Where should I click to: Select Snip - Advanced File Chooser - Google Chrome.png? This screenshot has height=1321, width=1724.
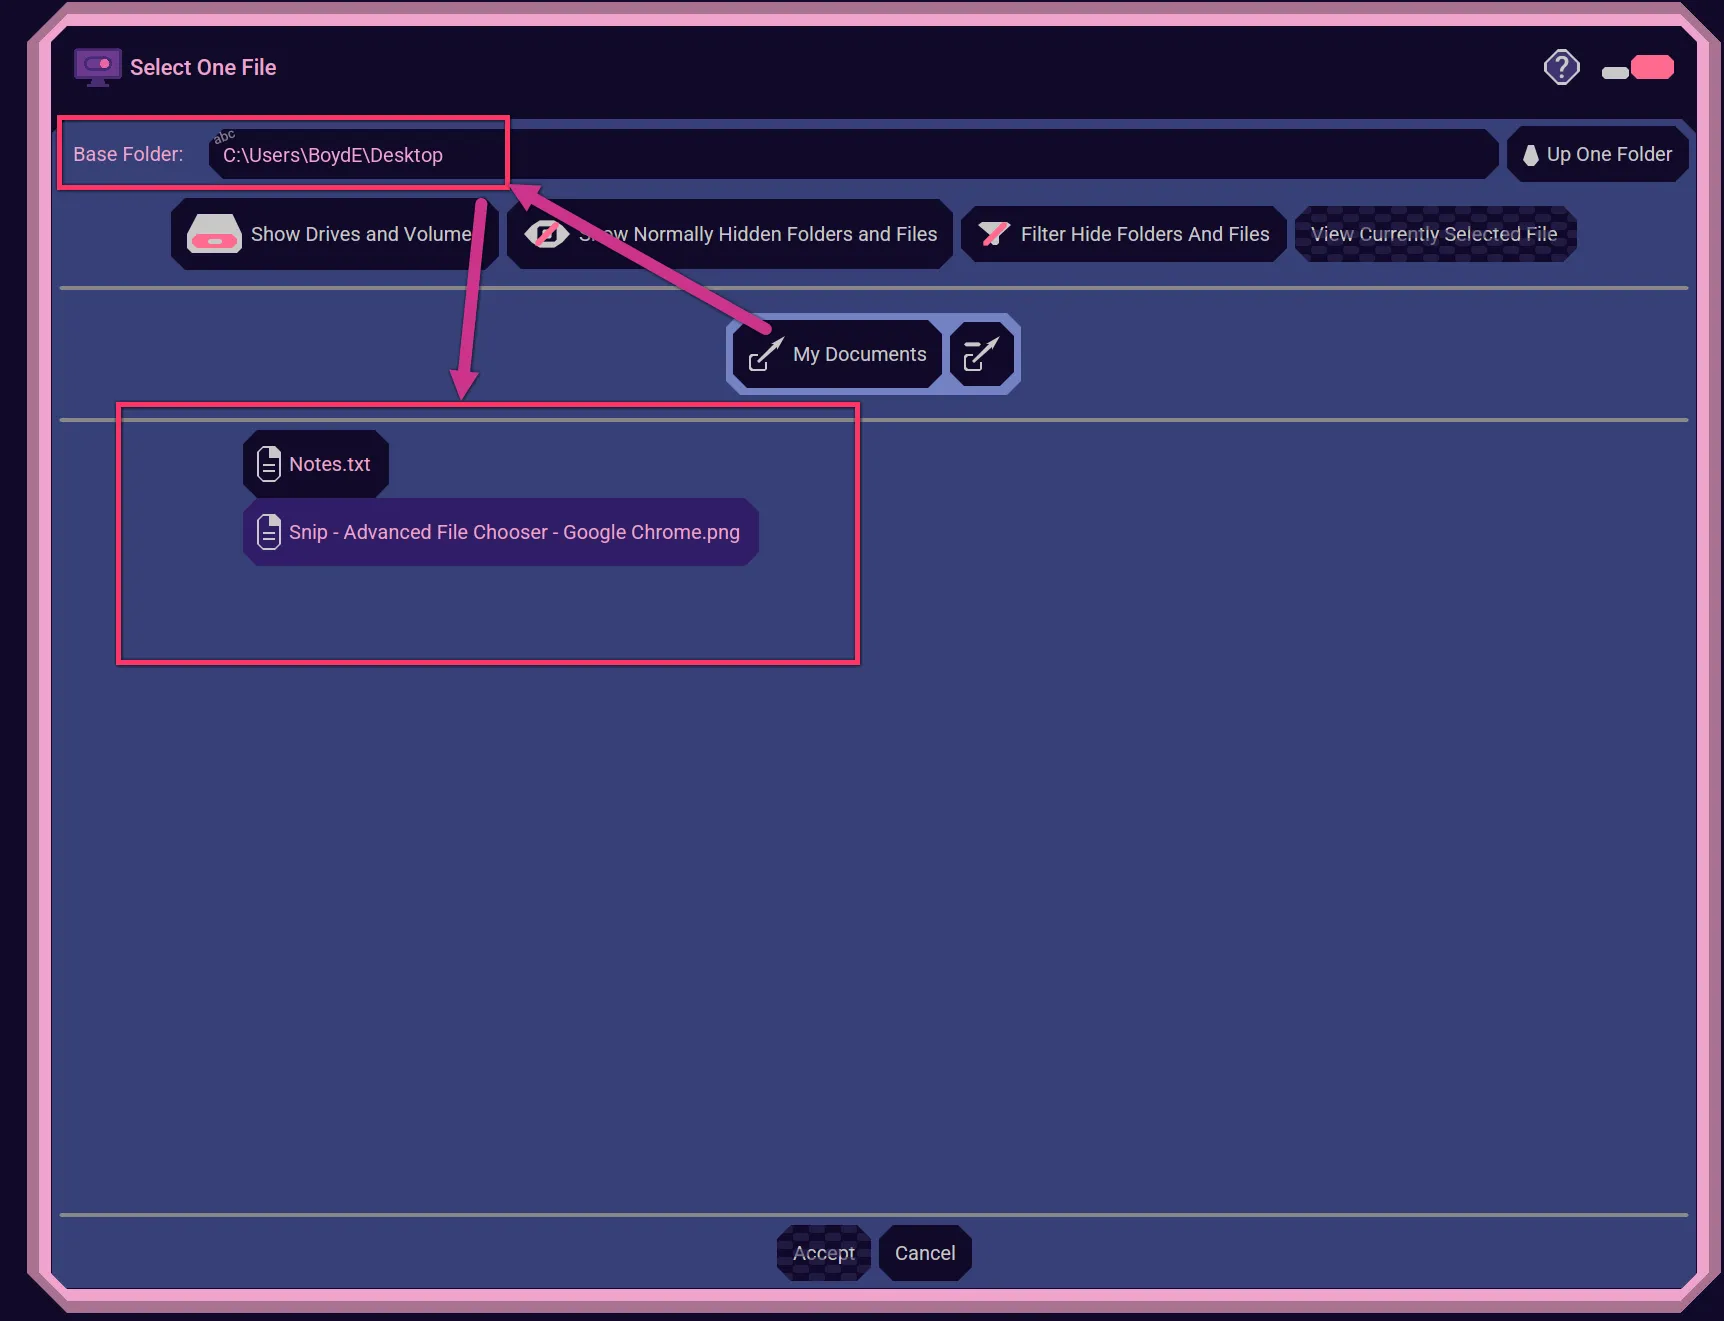coord(500,532)
